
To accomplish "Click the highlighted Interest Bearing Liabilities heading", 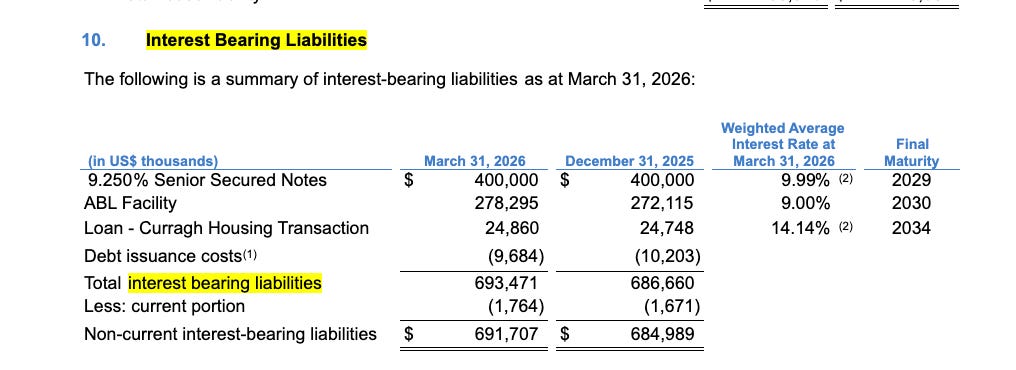I will click(x=257, y=40).
